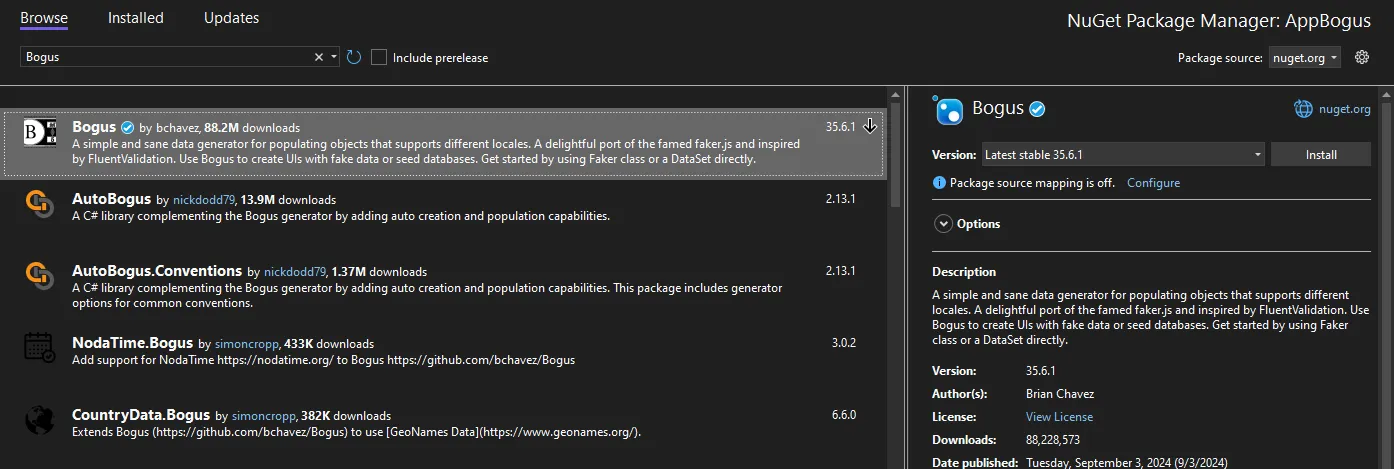Click the CountryData.Bogus globe icon
Screen dimensions: 1394x469
(39, 420)
